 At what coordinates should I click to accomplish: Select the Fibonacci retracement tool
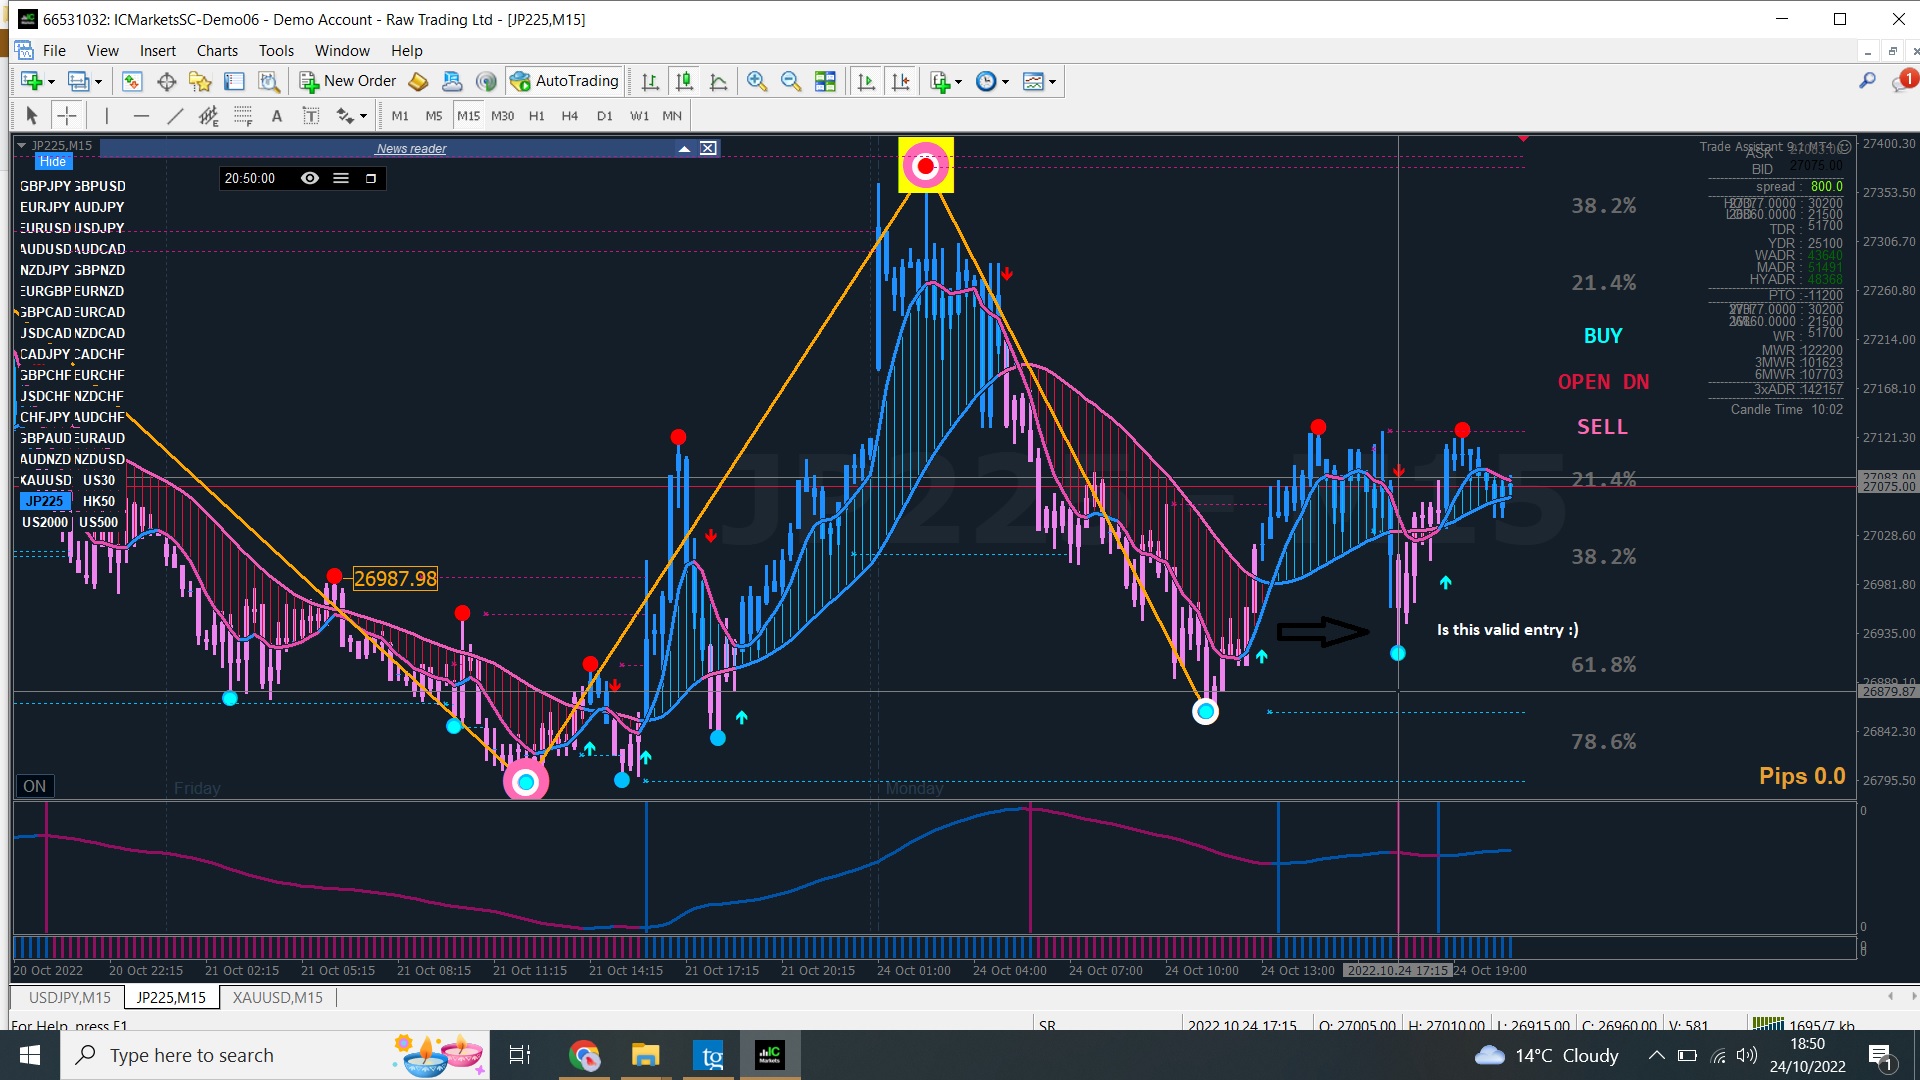243,116
